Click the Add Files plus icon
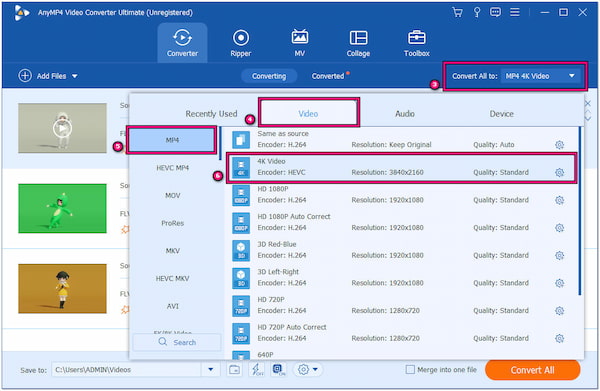 (25, 76)
